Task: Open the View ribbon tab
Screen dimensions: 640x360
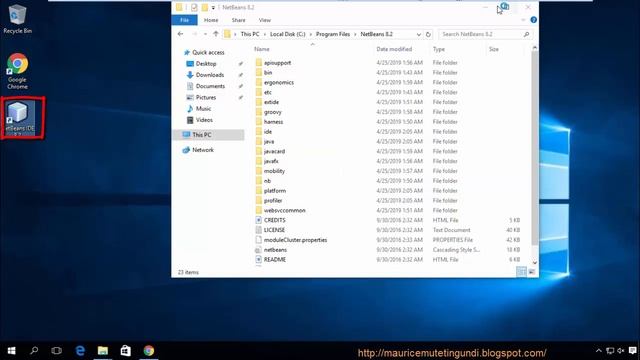Action: pyautogui.click(x=264, y=20)
